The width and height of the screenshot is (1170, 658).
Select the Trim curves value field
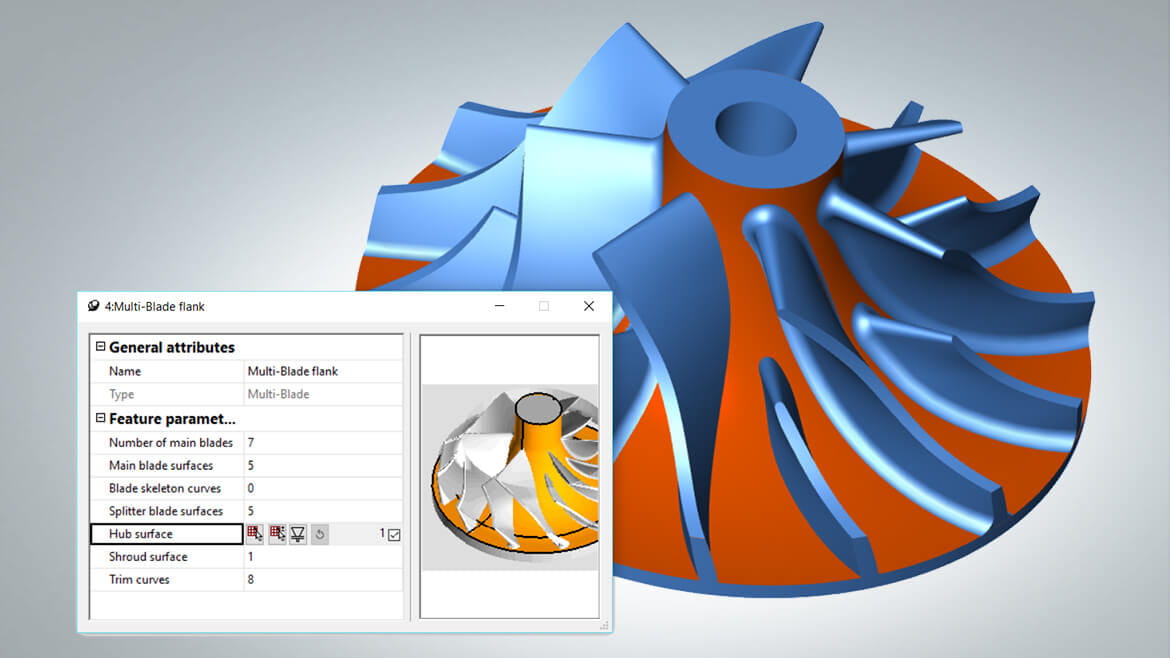click(323, 580)
